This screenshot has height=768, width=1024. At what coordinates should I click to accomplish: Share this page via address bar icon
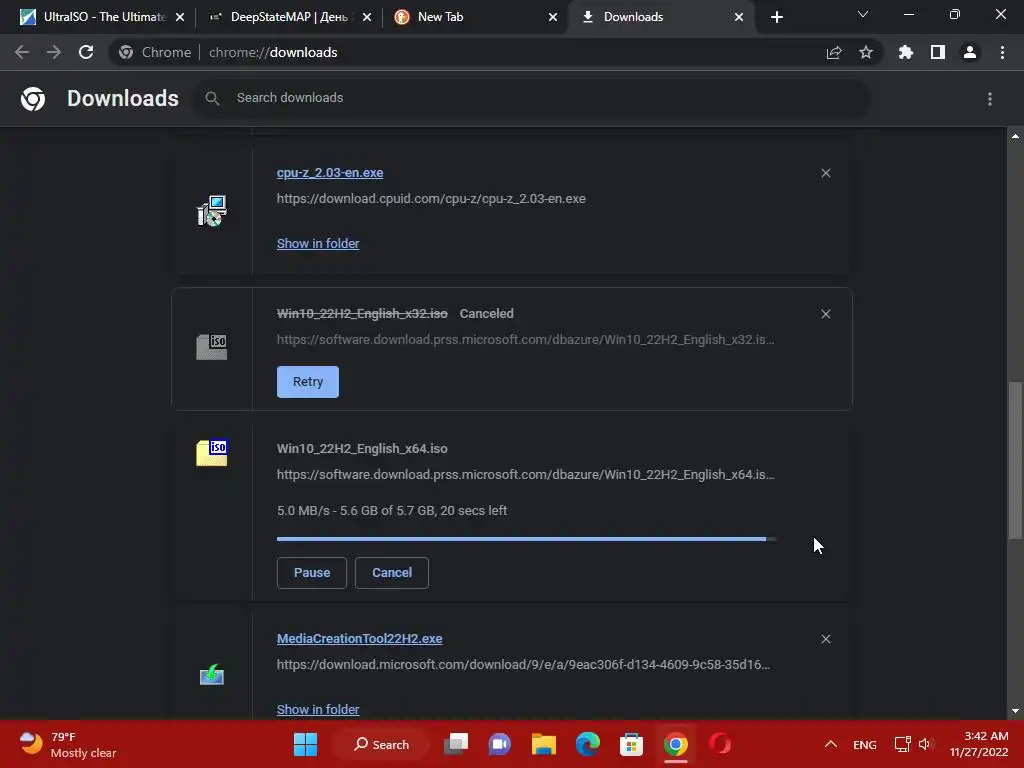pos(834,52)
